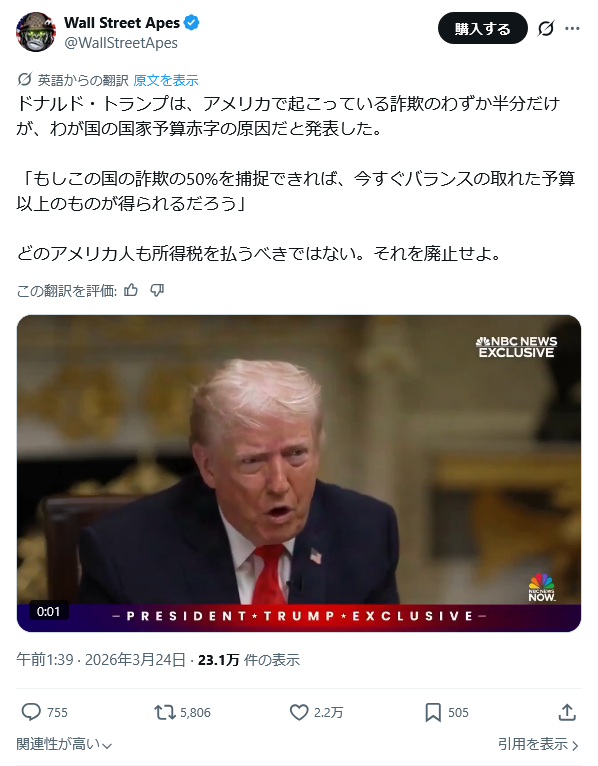Viewport: 598px width, 766px height.
Task: Bookmark this post
Action: (433, 712)
